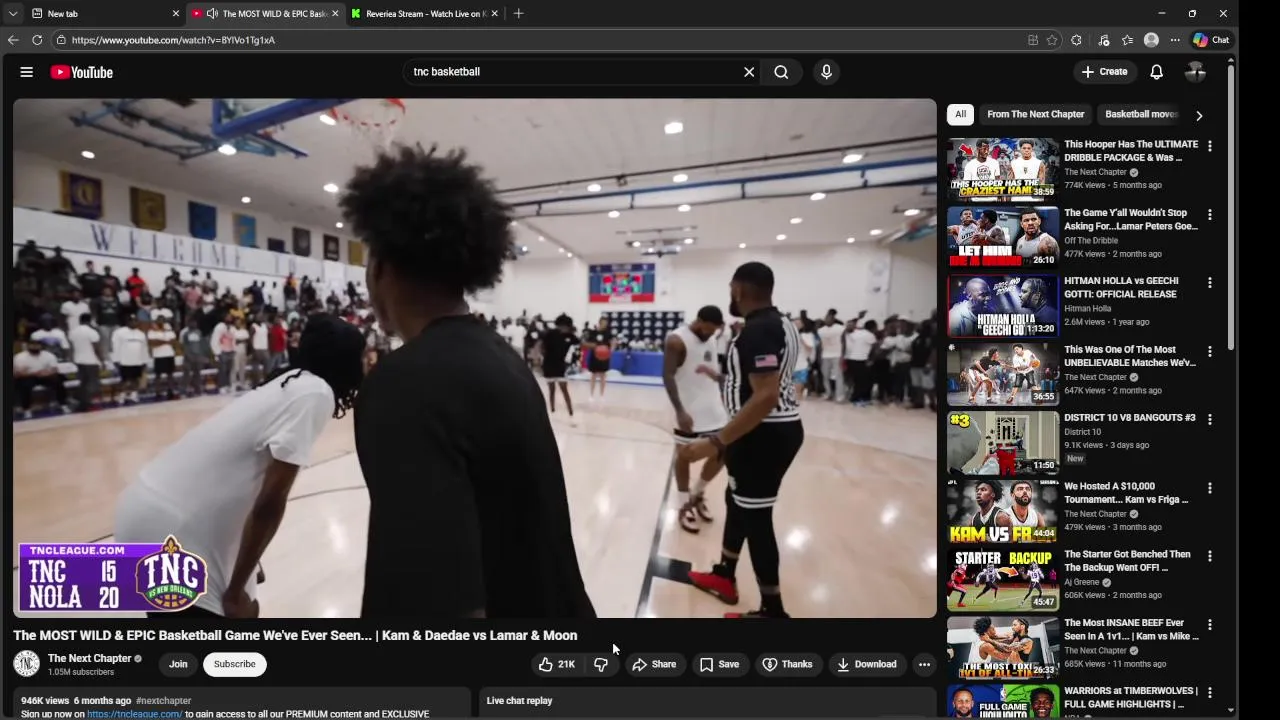Open the tab search dropdown arrow
The image size is (1280, 720).
coord(12,13)
